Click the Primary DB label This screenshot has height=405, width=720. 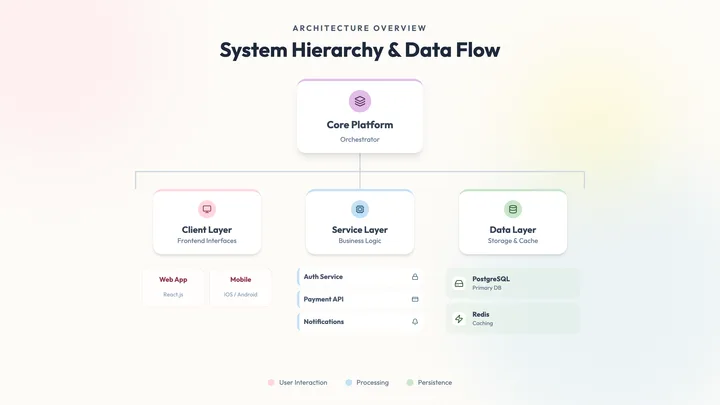click(x=487, y=288)
